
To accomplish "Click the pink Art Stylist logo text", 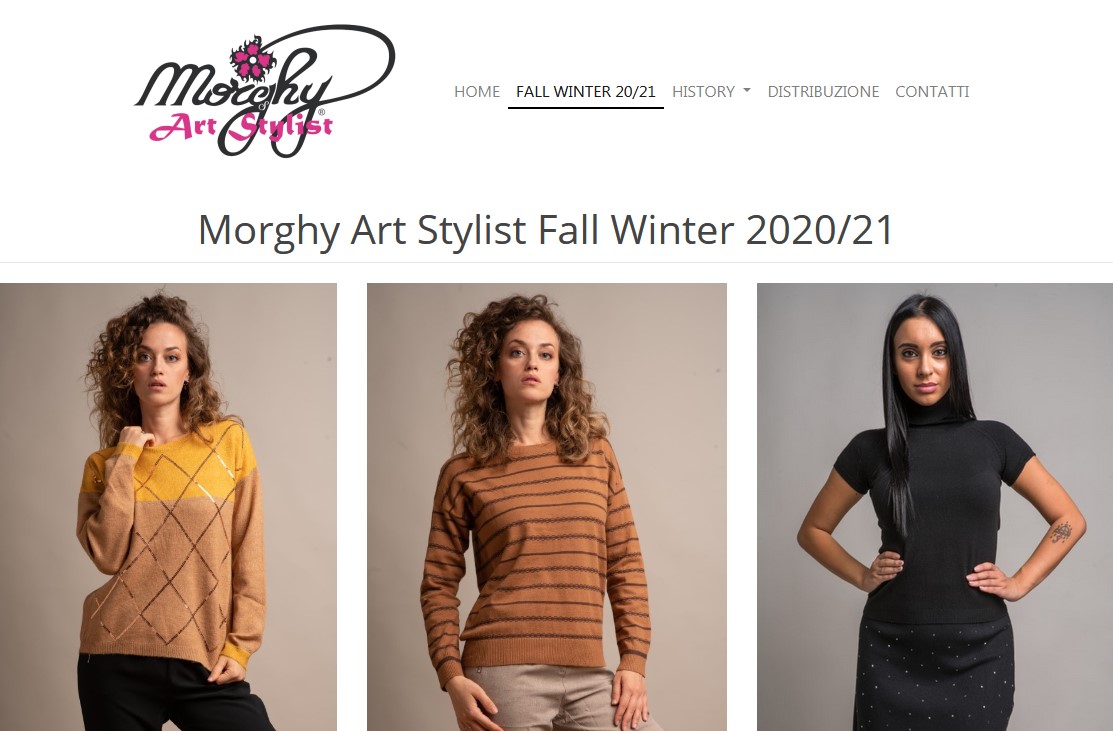I will (x=241, y=128).
